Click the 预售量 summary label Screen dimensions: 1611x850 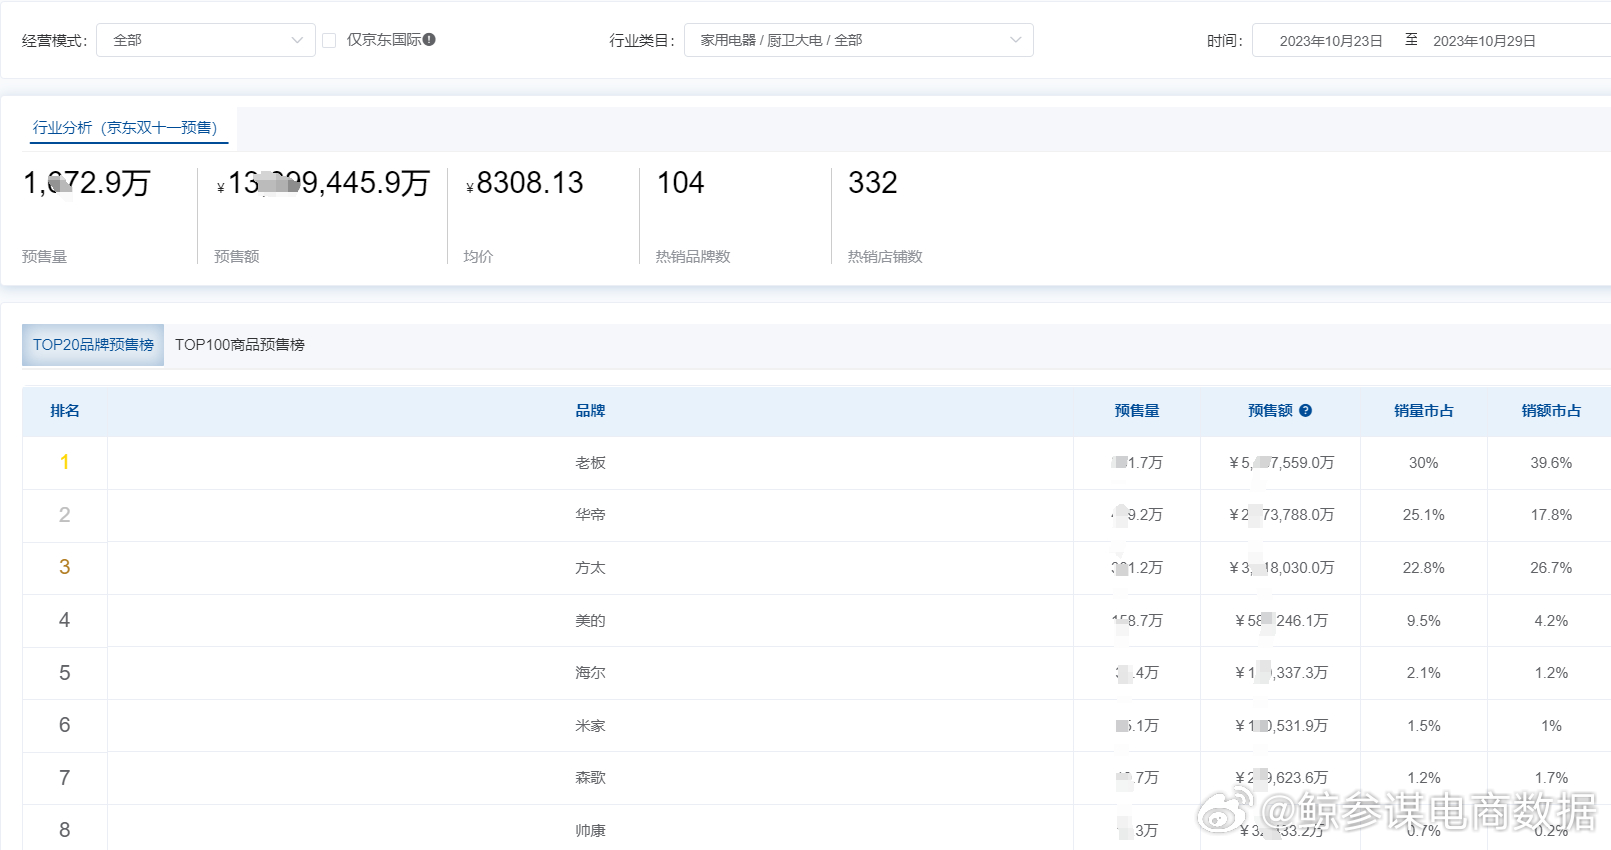coord(44,257)
